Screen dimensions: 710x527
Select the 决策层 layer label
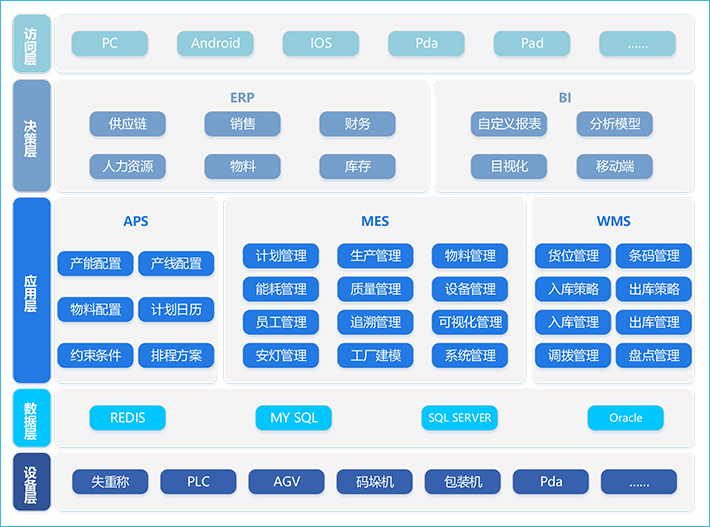31,136
